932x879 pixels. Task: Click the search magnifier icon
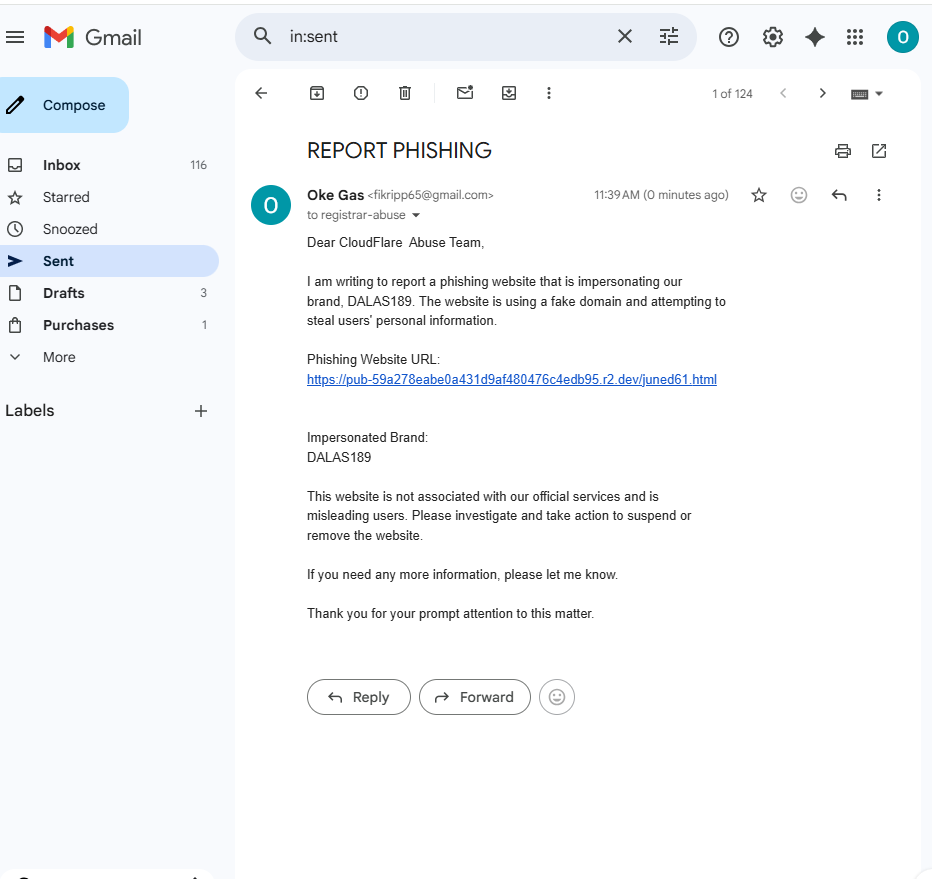pyautogui.click(x=262, y=36)
